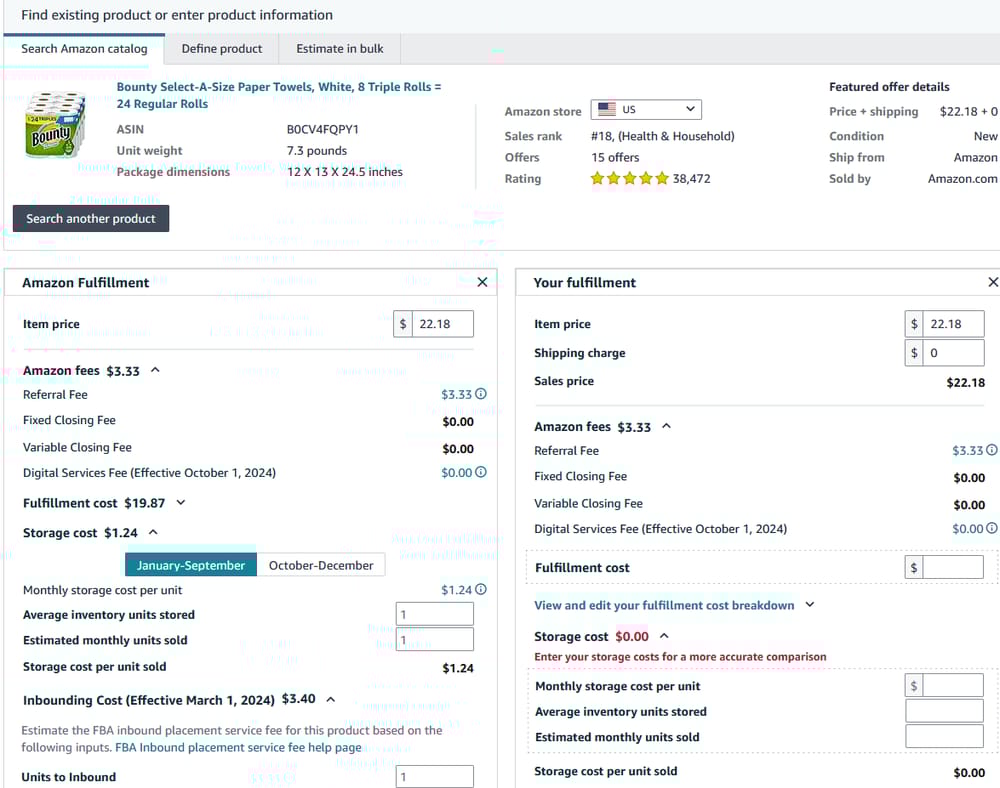Open Digital Services Fee info icon in Your fulfillment
Viewport: 1000px width, 788px height.
pyautogui.click(x=992, y=529)
